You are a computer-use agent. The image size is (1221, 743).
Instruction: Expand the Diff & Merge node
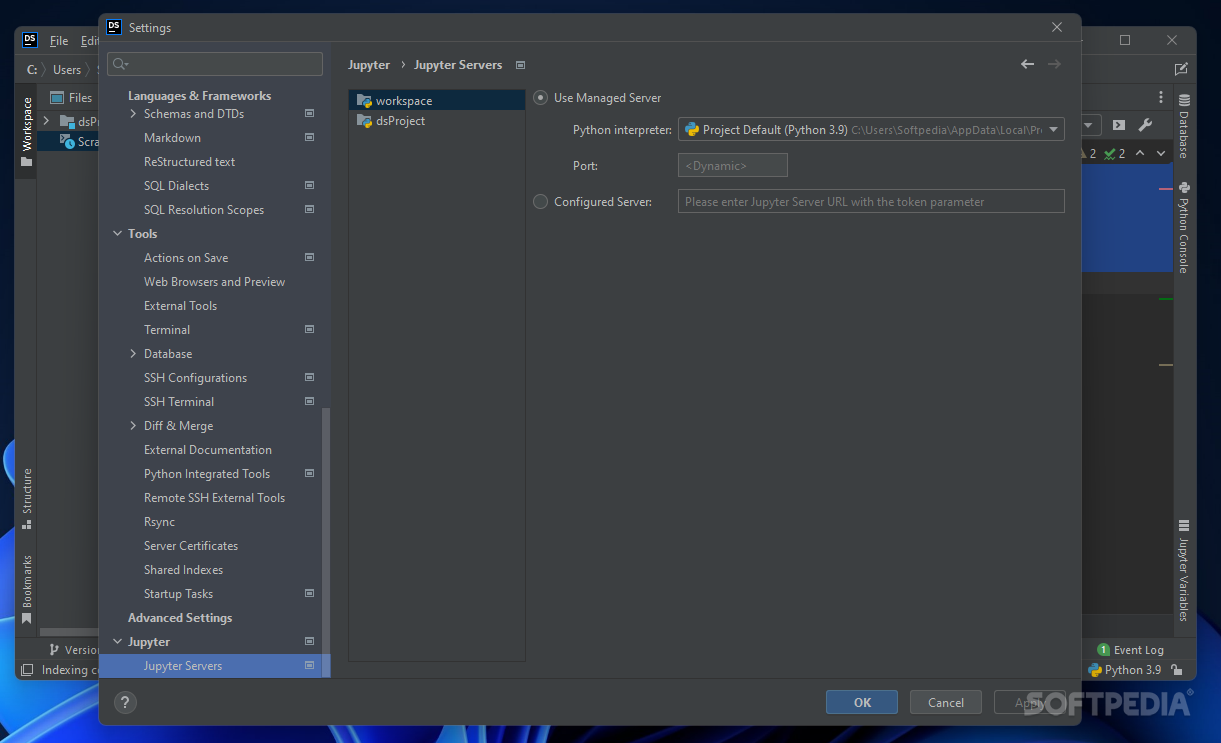(x=134, y=426)
